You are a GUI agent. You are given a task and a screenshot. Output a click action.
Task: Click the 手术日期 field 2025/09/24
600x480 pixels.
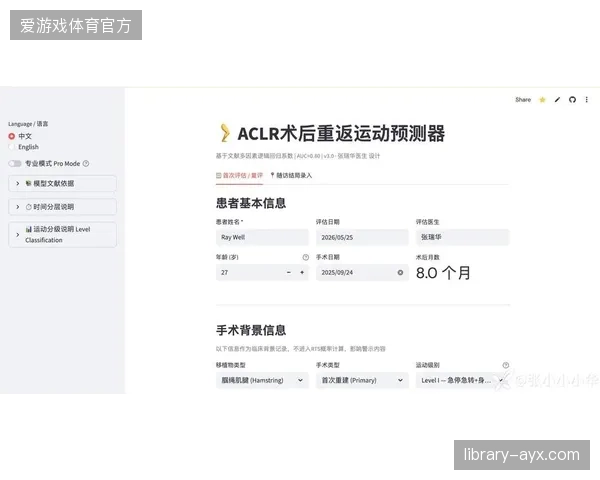pyautogui.click(x=362, y=272)
